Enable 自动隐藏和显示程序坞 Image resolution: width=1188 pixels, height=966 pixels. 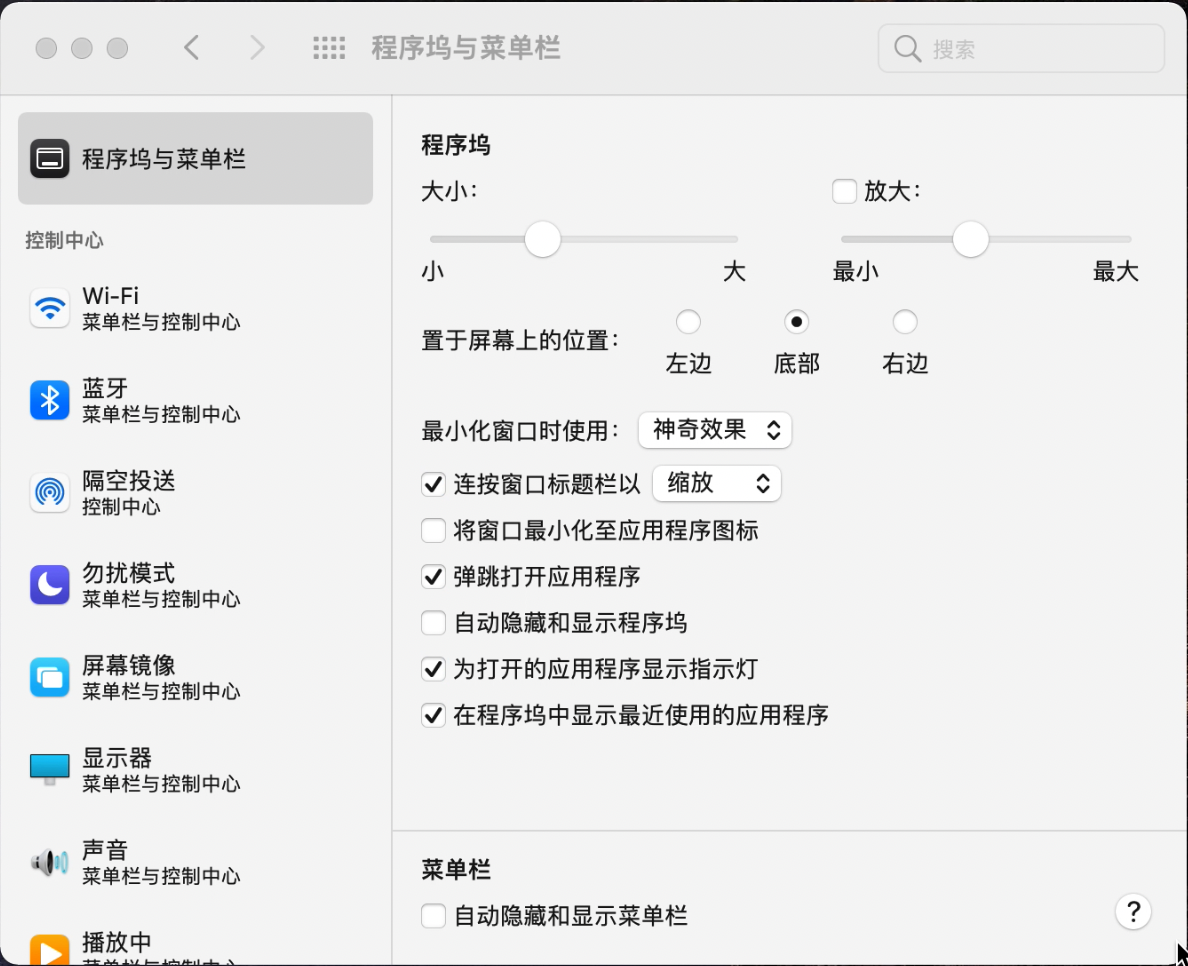(x=433, y=622)
